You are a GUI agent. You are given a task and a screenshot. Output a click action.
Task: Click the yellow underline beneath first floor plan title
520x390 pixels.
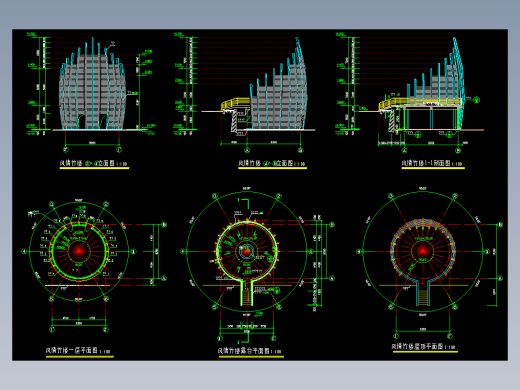pyautogui.click(x=80, y=357)
